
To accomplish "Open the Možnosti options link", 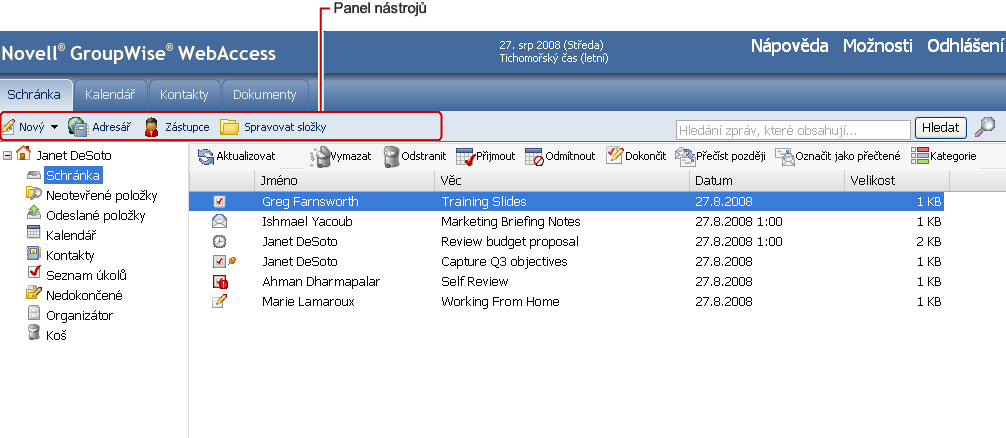I will click(x=878, y=46).
